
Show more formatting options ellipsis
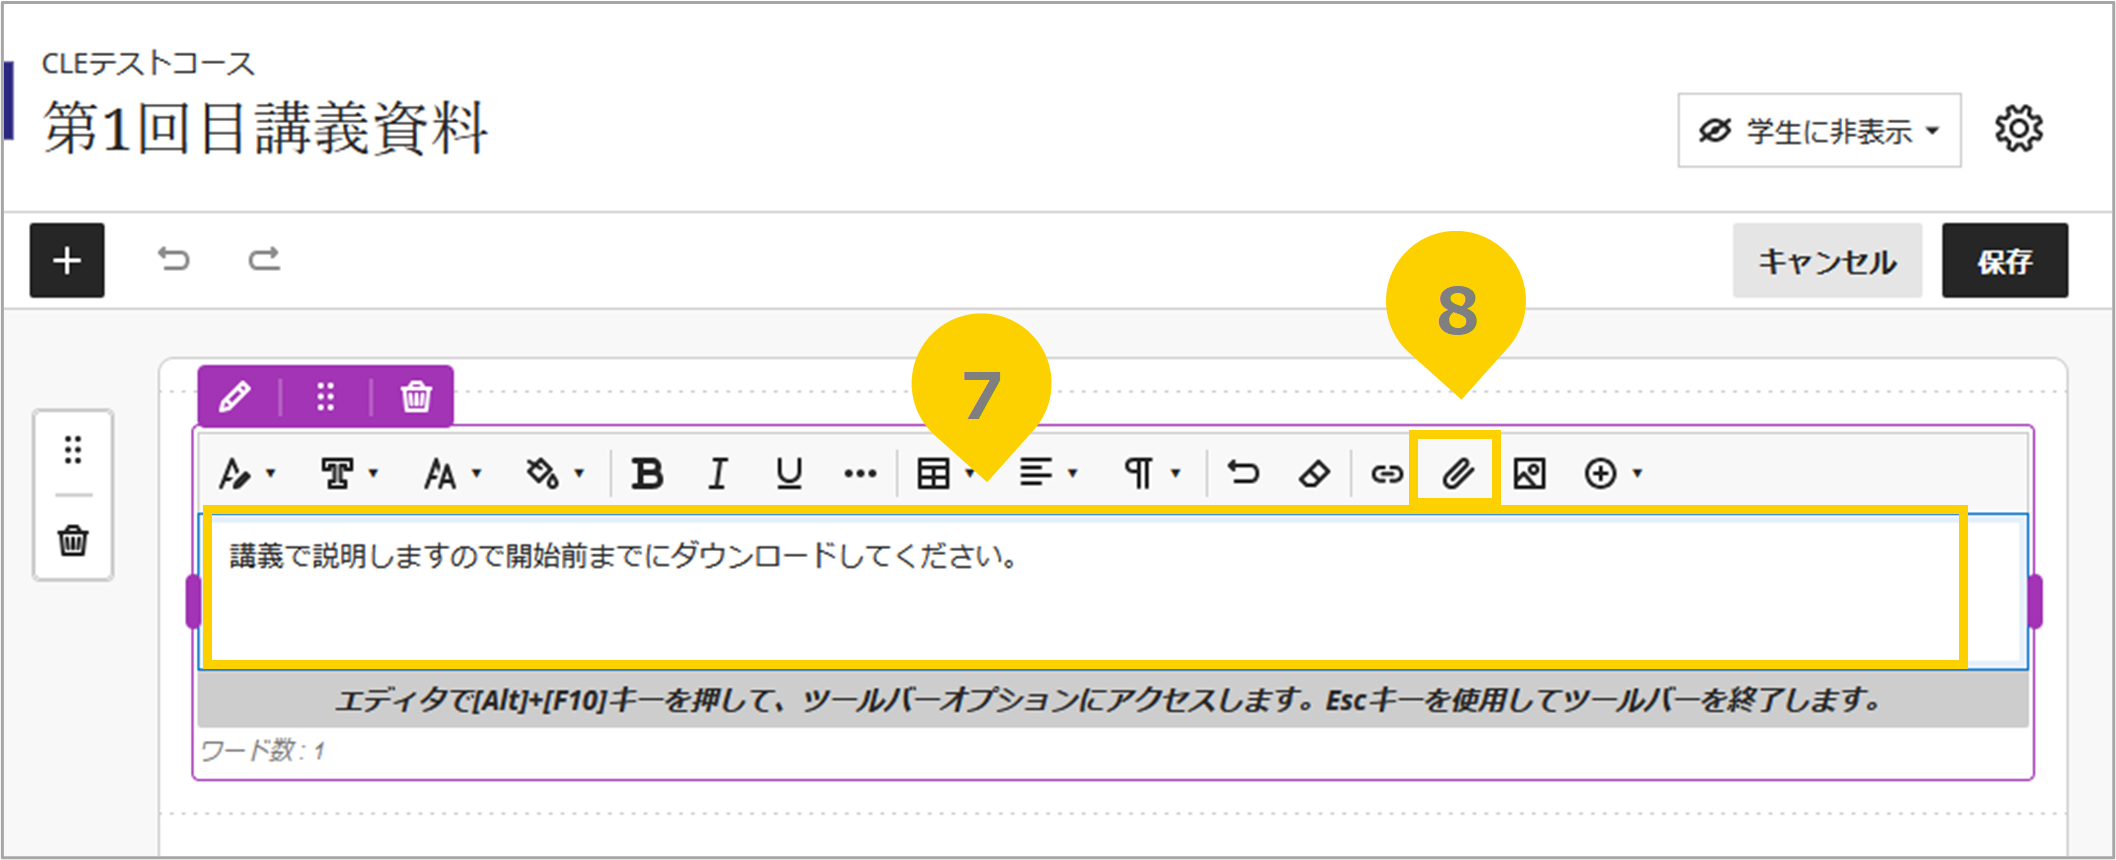(860, 474)
